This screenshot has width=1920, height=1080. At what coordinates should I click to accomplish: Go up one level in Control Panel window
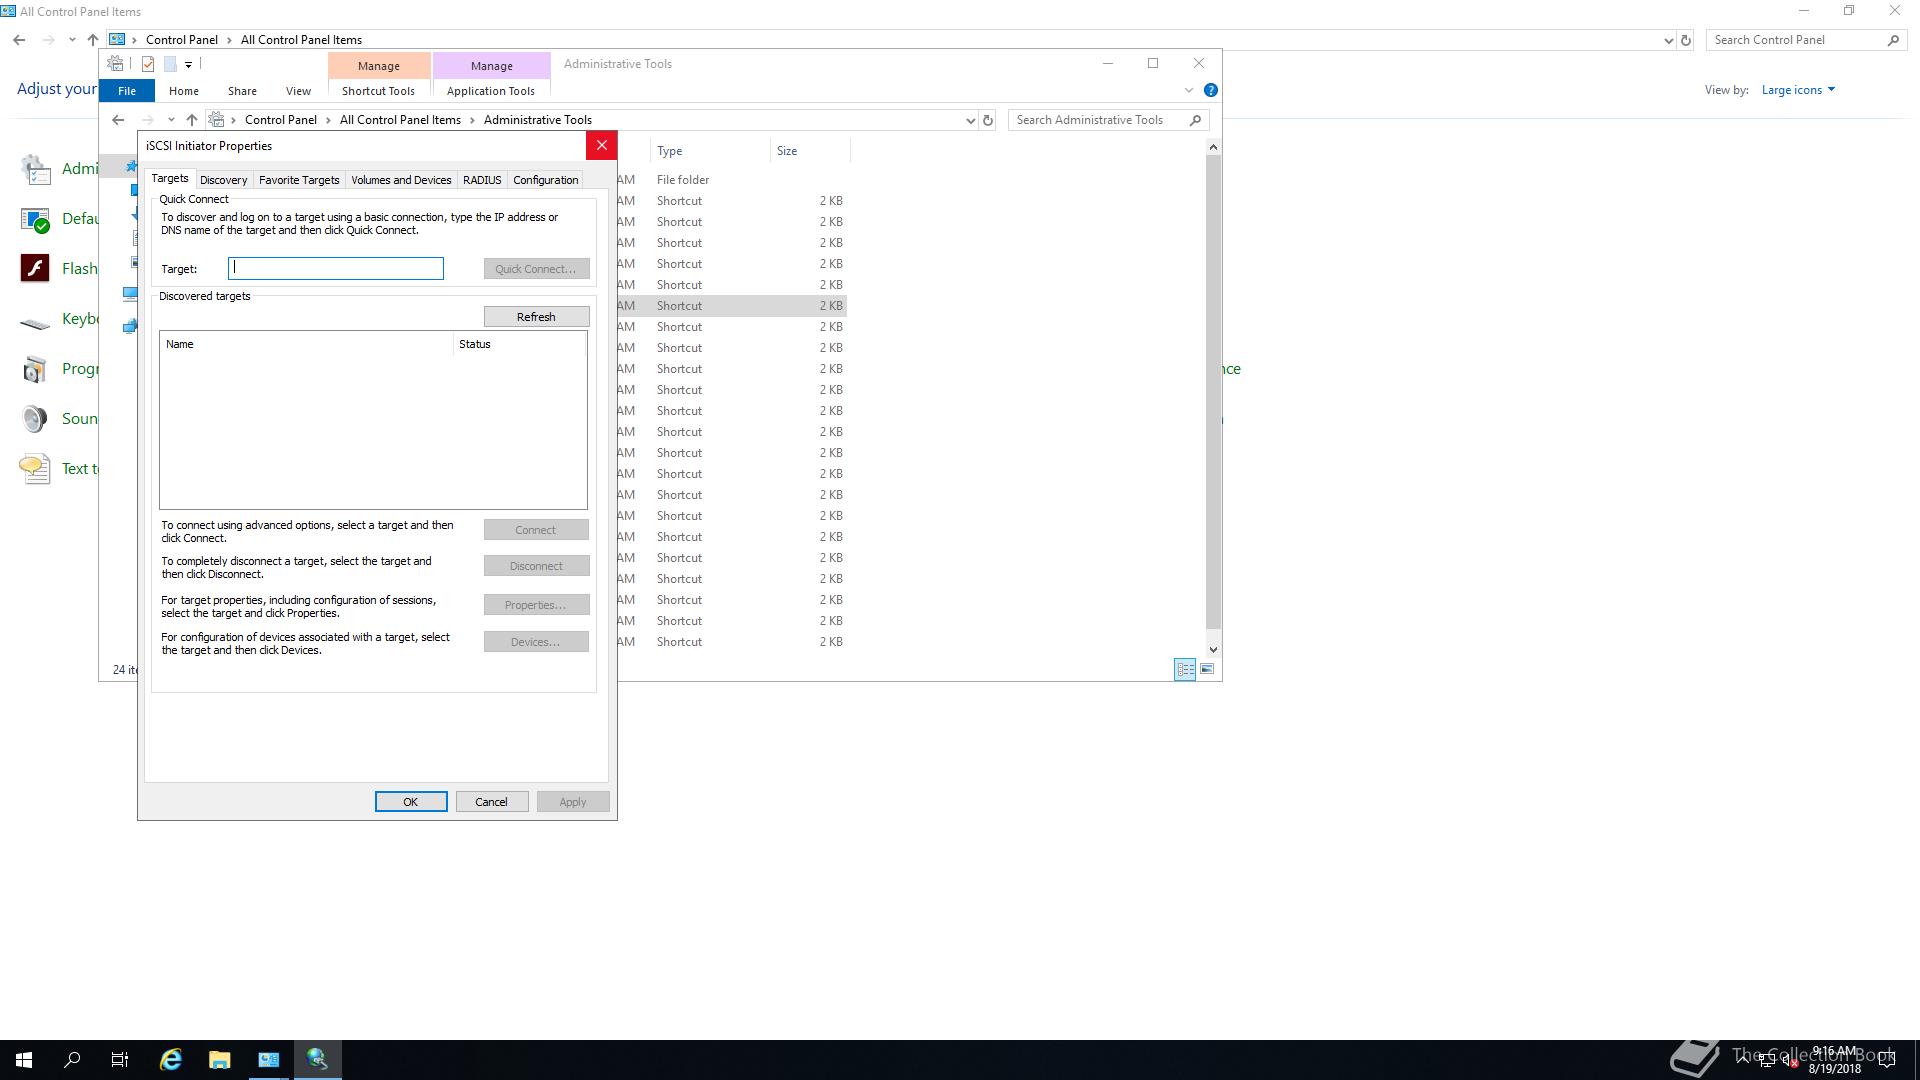(92, 40)
